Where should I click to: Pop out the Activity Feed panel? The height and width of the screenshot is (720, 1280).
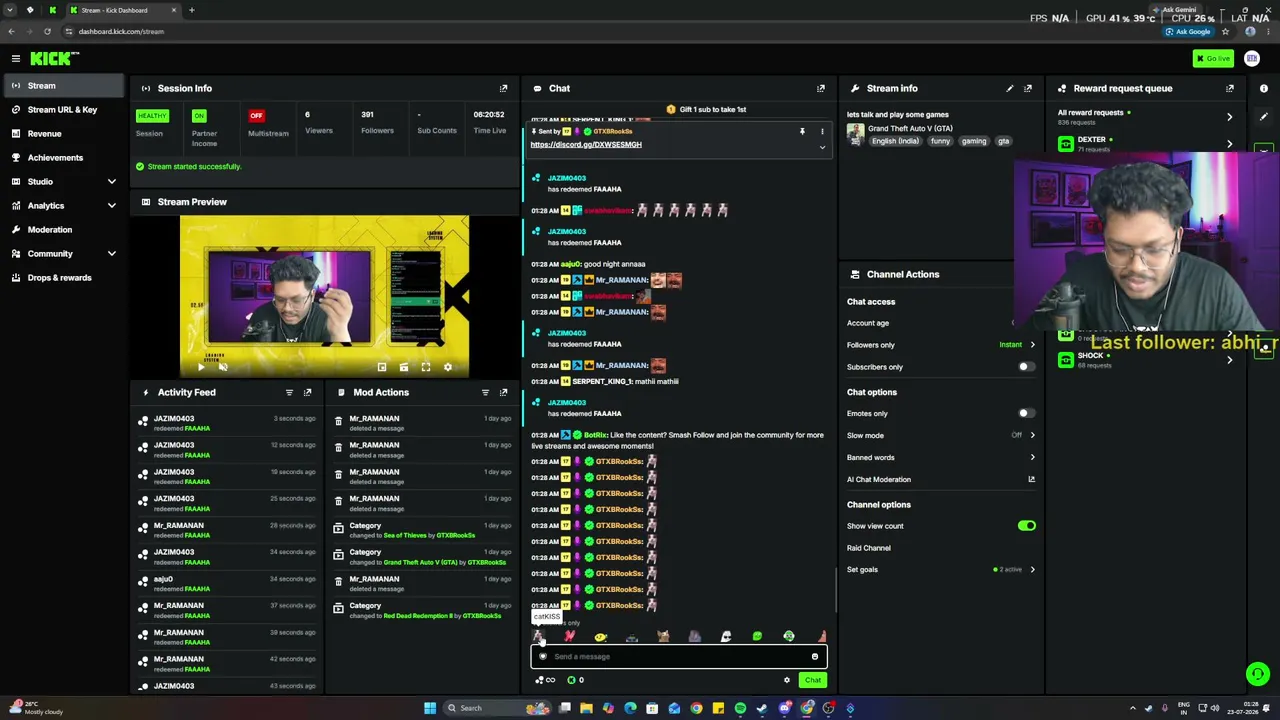coord(307,392)
